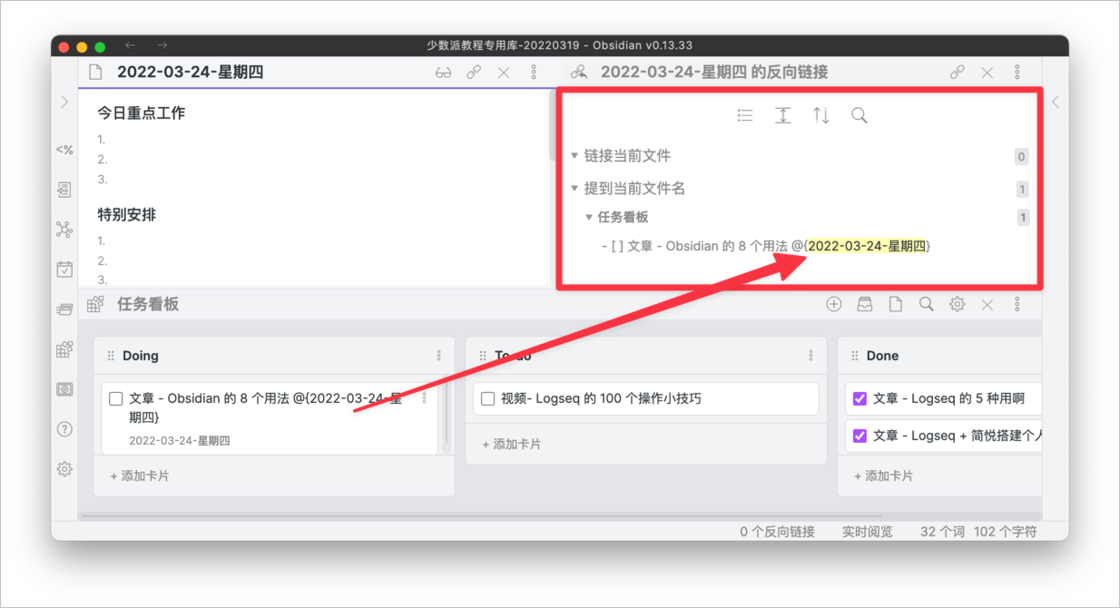This screenshot has width=1120, height=608.
Task: Open kanban board settings gear icon
Action: (957, 304)
